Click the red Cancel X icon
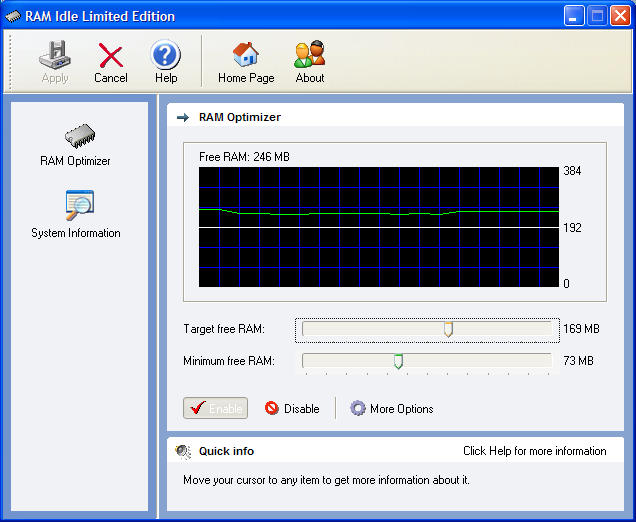This screenshot has height=522, width=636. point(110,56)
